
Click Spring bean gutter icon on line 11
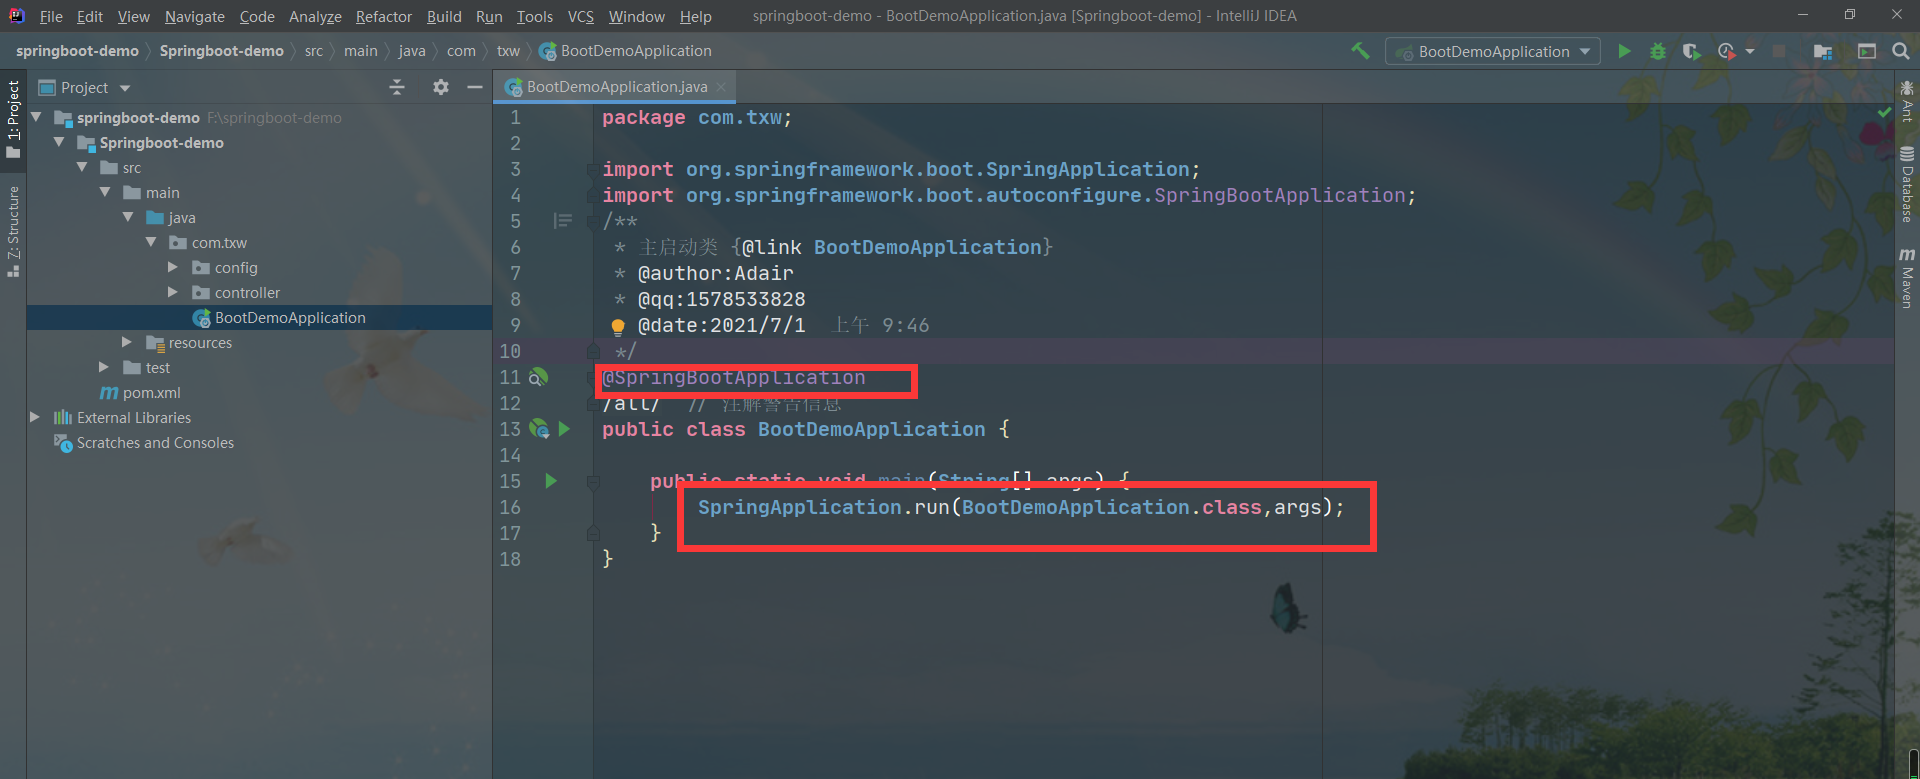(538, 377)
